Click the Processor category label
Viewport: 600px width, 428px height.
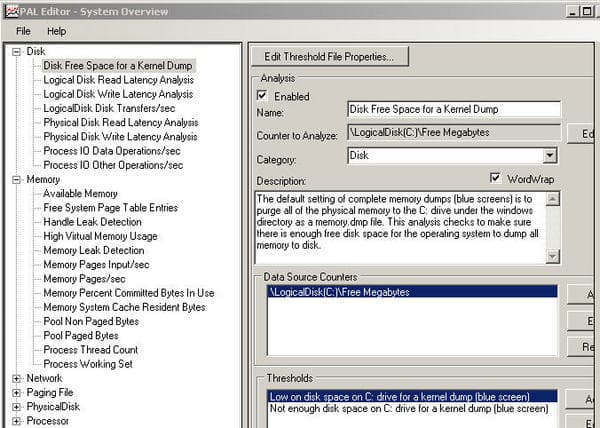coord(47,421)
